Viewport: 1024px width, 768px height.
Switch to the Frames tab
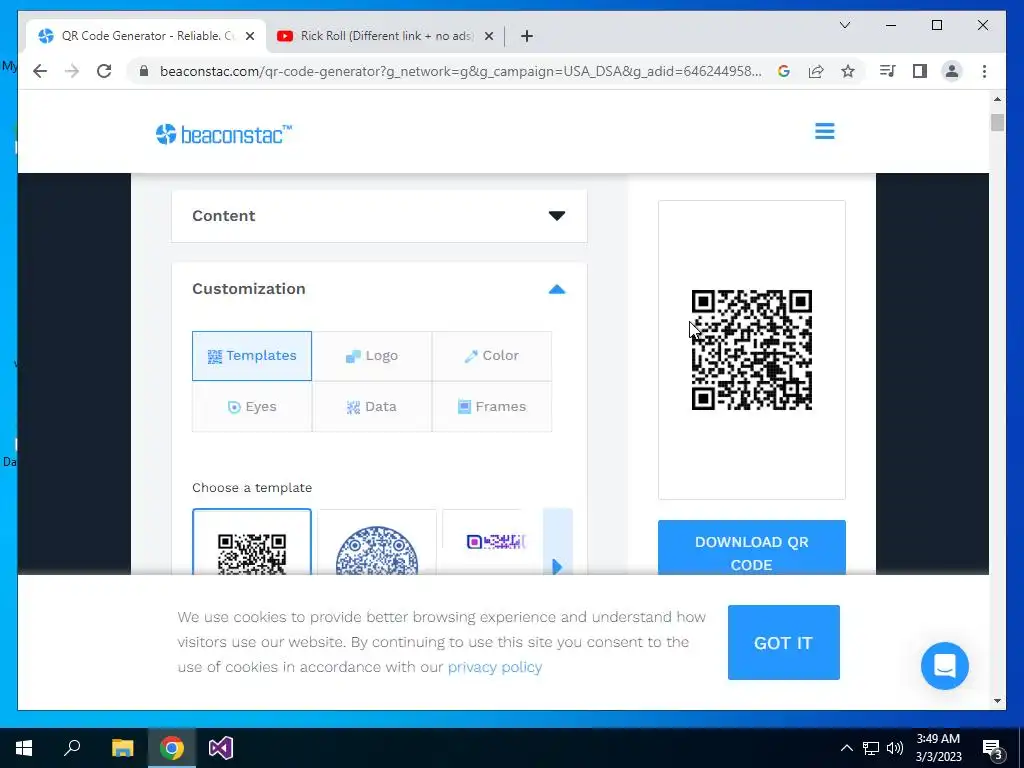click(492, 407)
